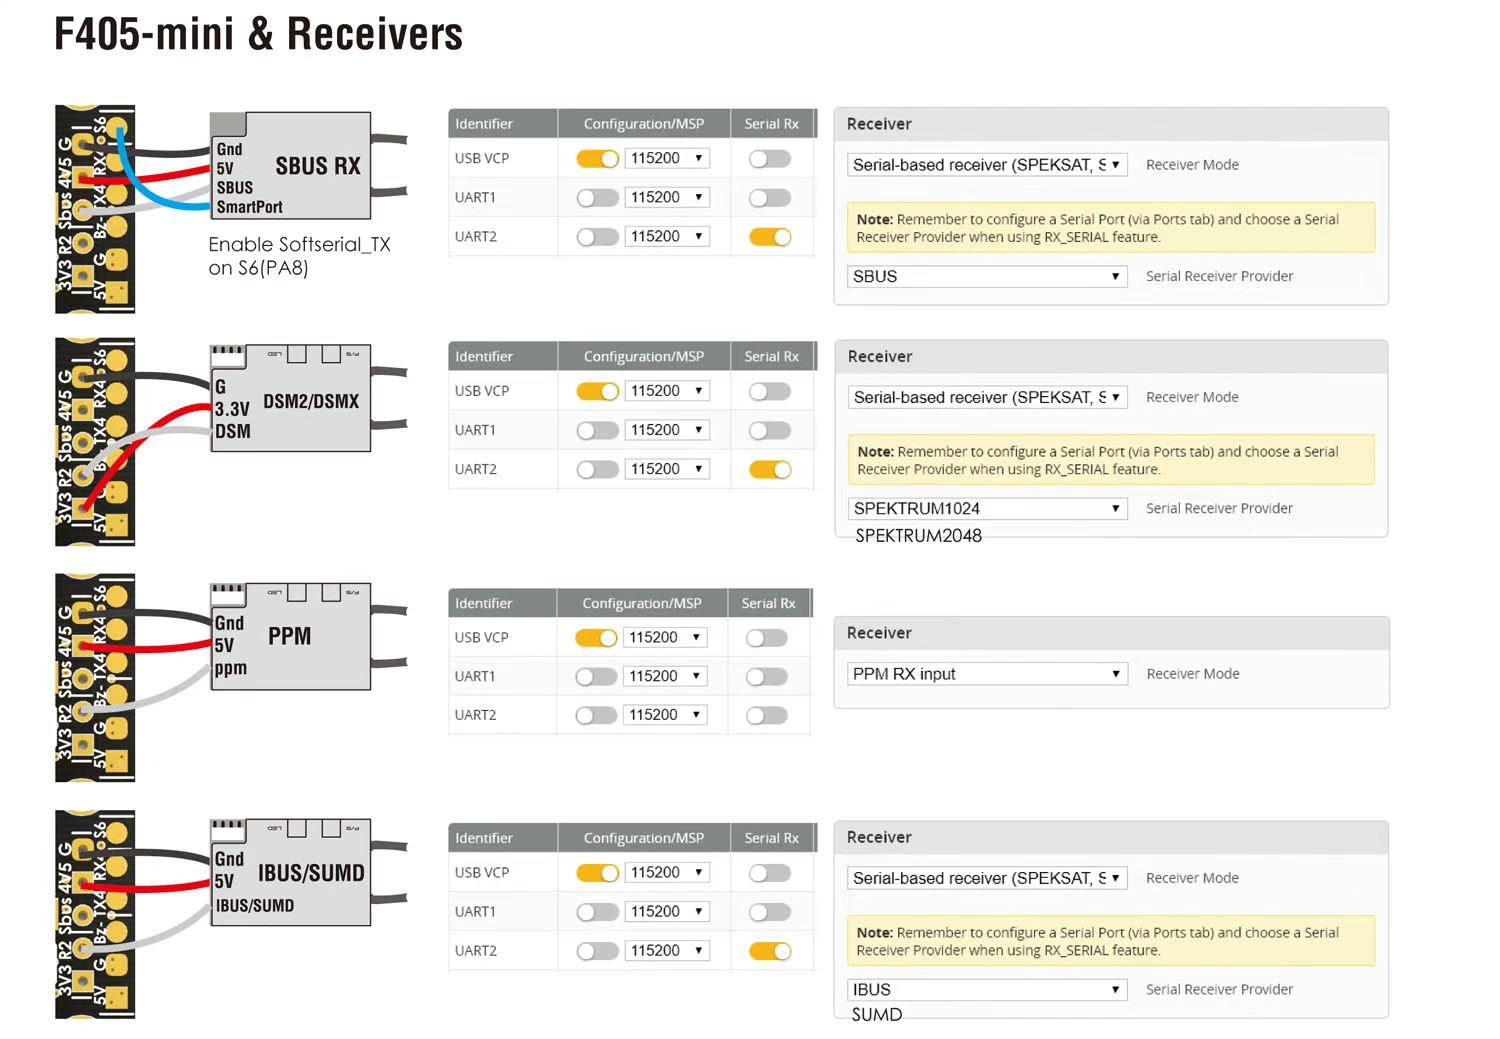Enable UART1 MSP toggle in SBUS table
The image size is (1500, 1039).
point(598,198)
